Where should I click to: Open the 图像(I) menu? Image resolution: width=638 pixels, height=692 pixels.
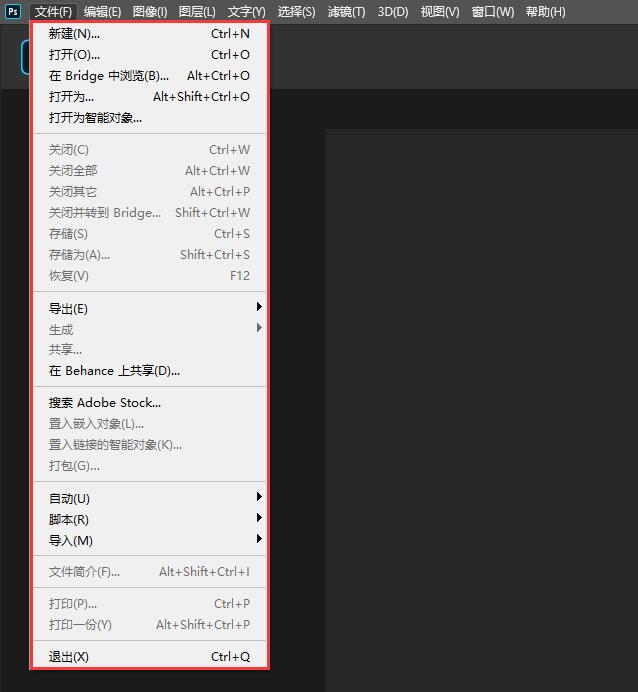tap(150, 11)
